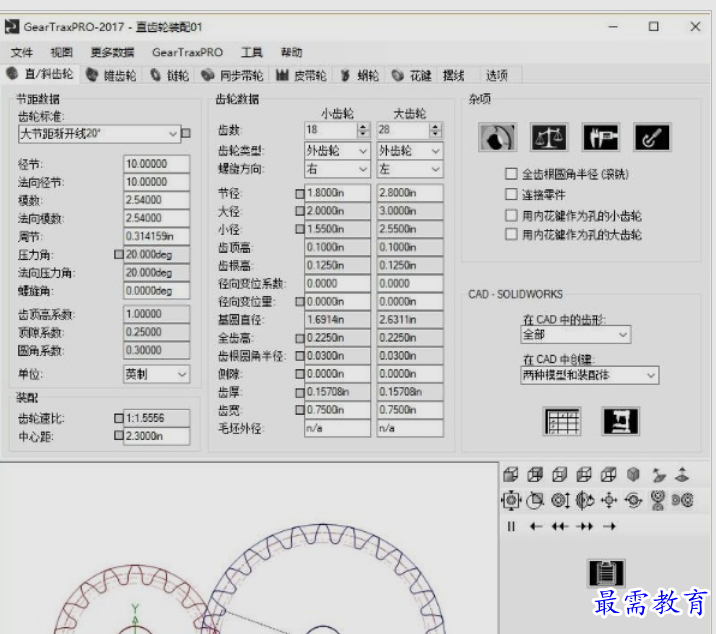The image size is (716, 634).
Task: Switch to the 同步带轮 tab
Action: pyautogui.click(x=232, y=75)
